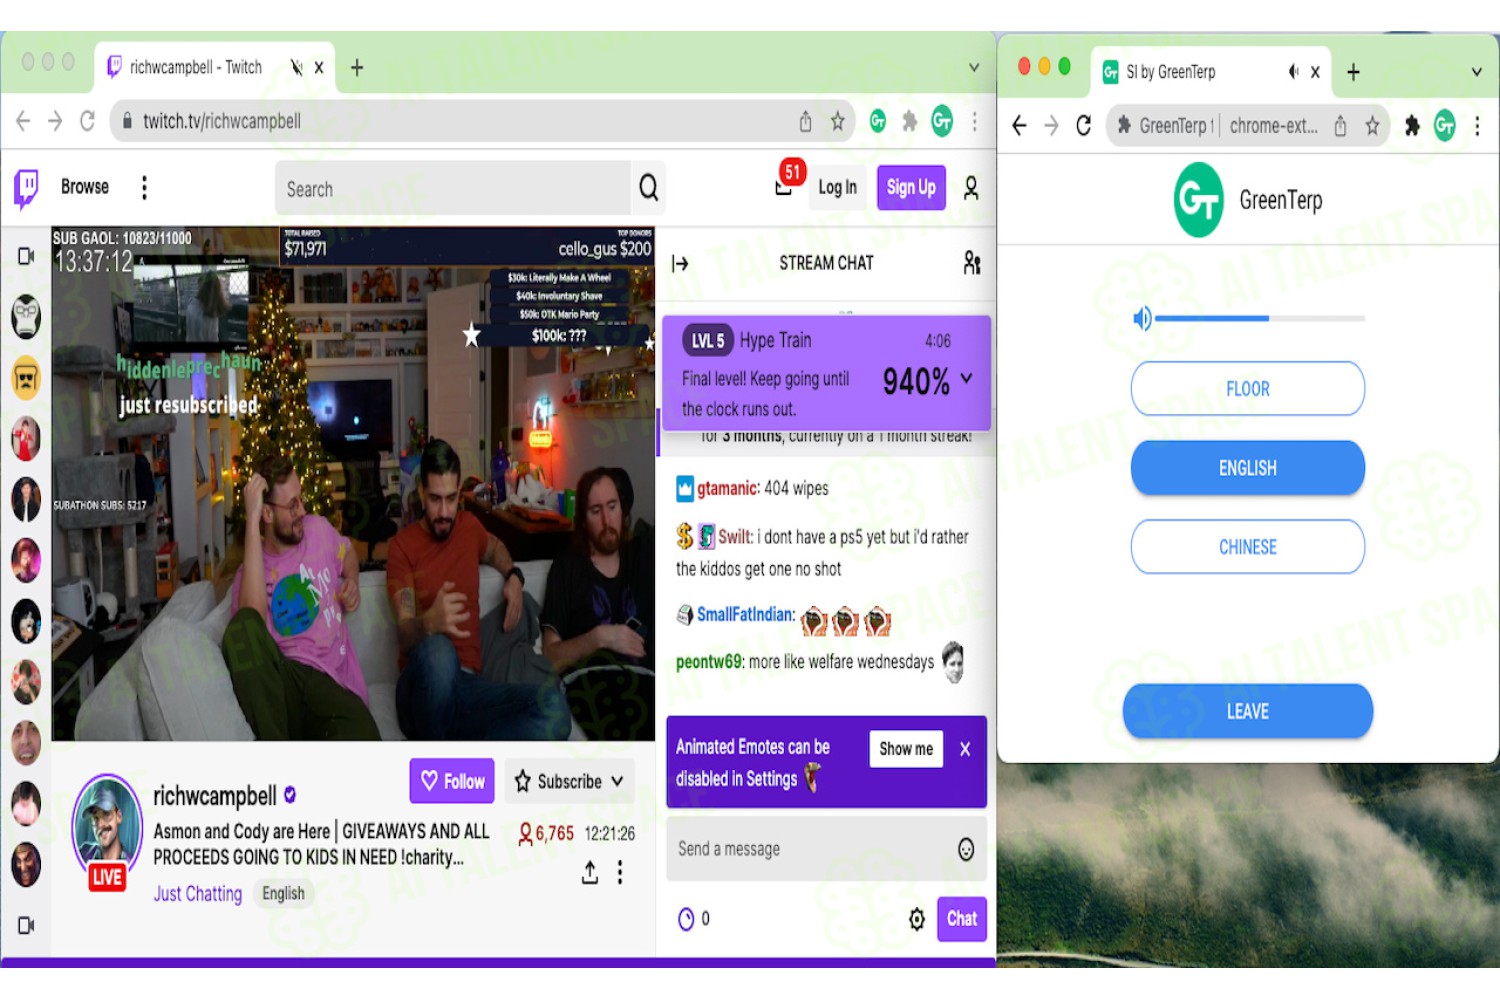Open the Subscribe dropdown

(x=569, y=782)
